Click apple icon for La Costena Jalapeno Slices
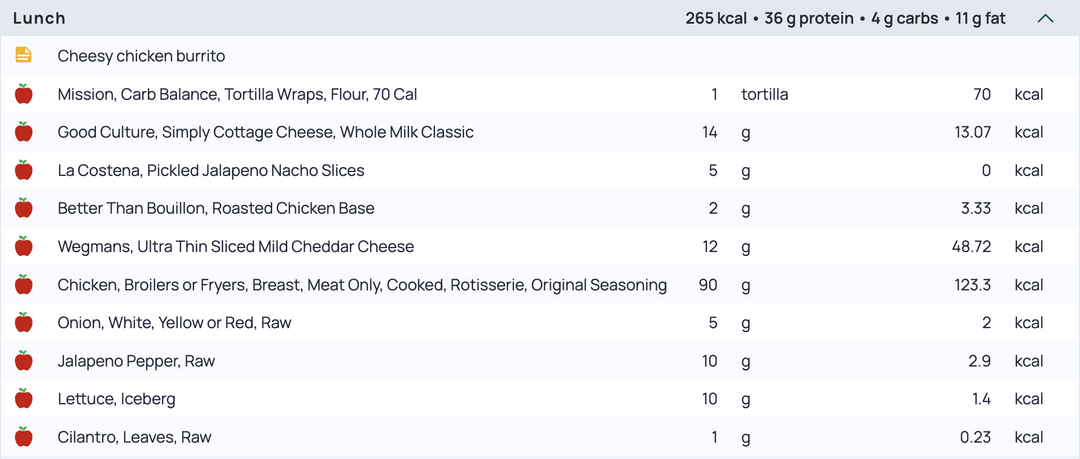Image resolution: width=1080 pixels, height=459 pixels. (23, 170)
